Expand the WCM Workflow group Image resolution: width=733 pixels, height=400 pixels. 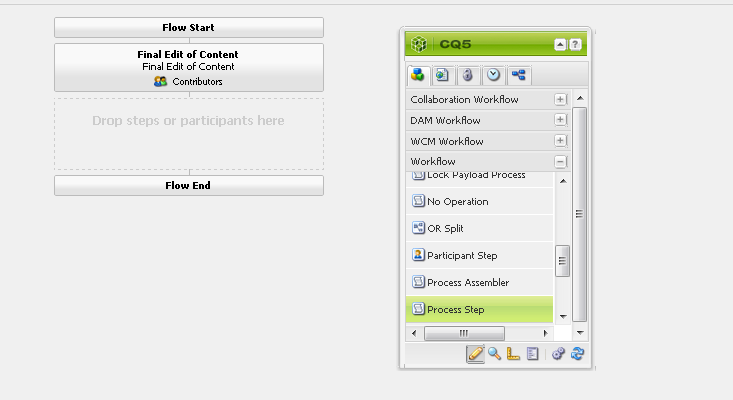pyautogui.click(x=560, y=141)
